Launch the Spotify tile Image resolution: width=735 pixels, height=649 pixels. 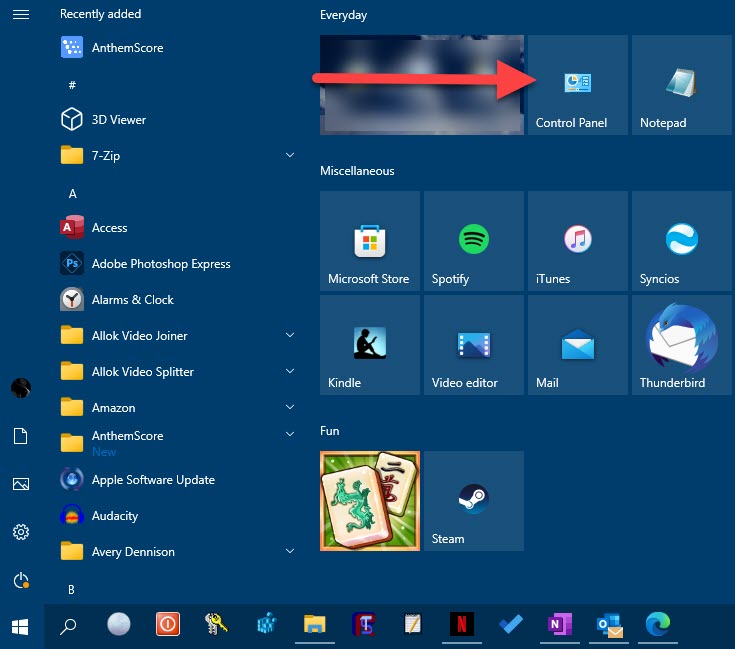coord(474,241)
